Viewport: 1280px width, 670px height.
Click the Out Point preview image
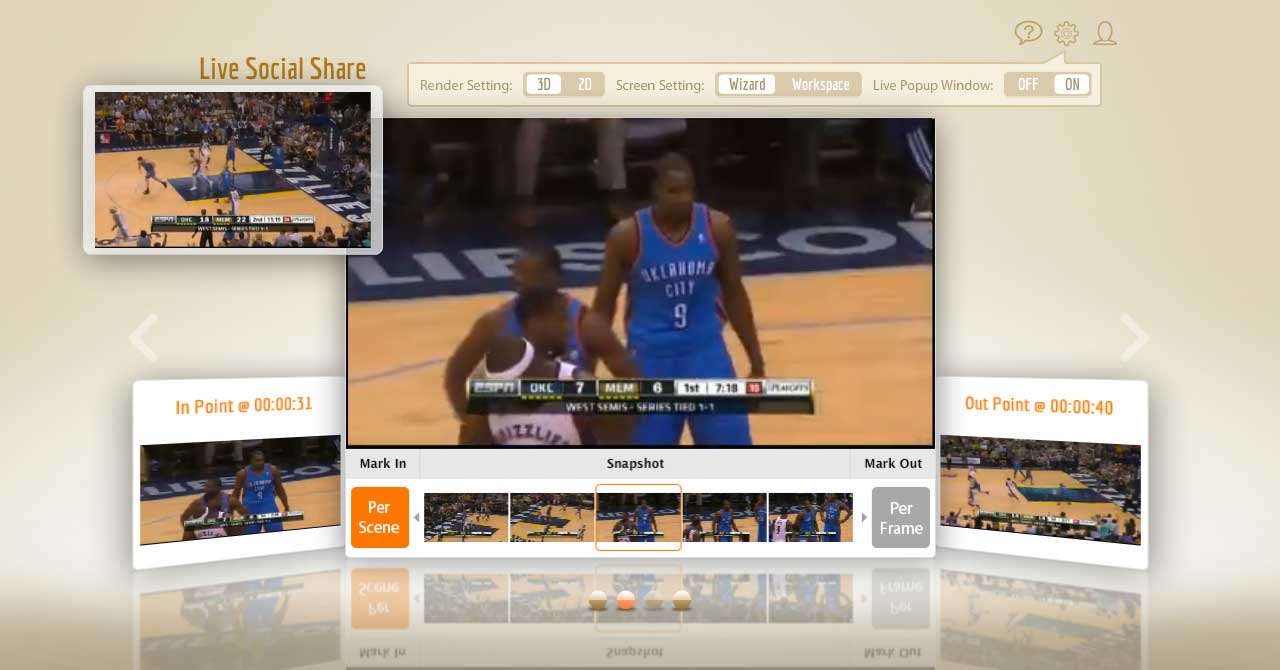(1040, 490)
